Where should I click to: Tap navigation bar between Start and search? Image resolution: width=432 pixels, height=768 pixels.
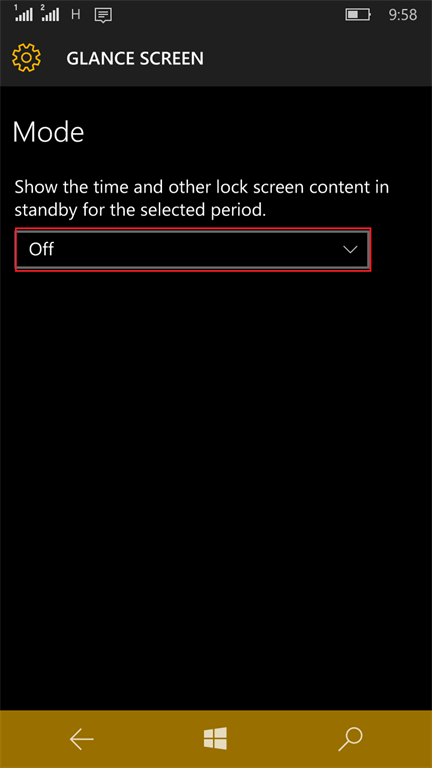(283, 739)
